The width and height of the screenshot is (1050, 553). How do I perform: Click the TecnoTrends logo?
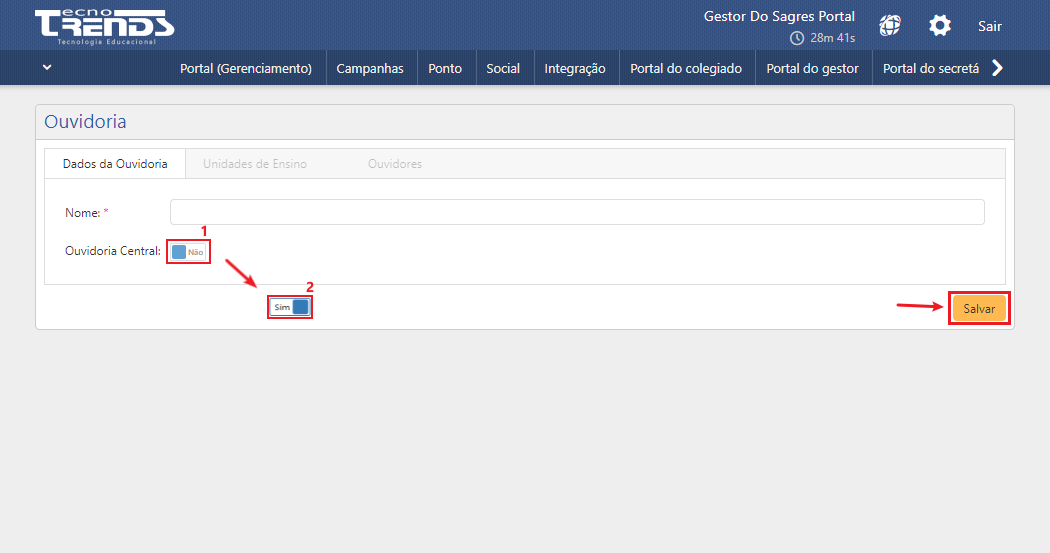click(x=103, y=26)
